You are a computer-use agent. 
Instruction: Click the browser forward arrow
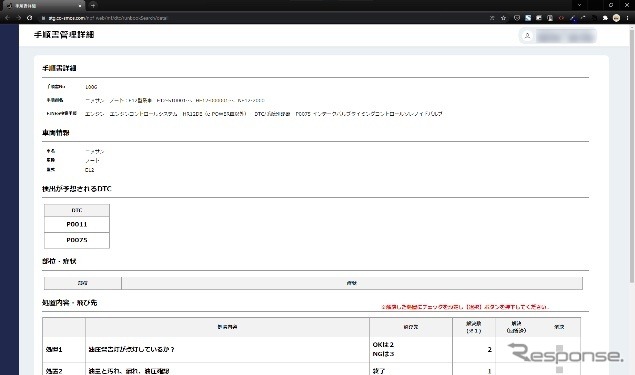(x=18, y=18)
